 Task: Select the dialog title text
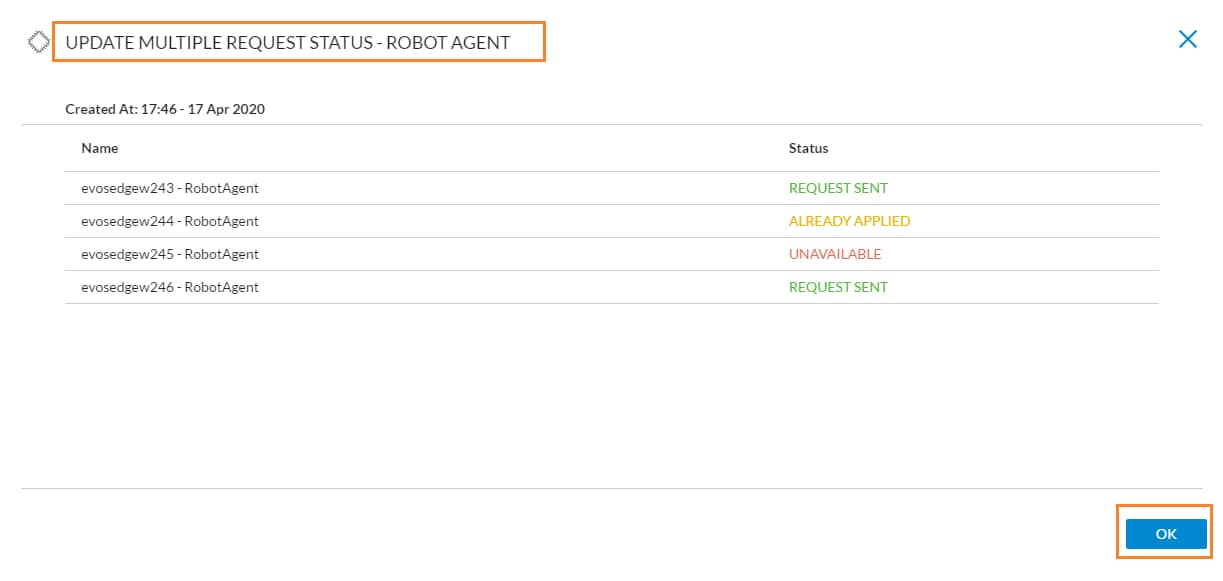point(288,43)
